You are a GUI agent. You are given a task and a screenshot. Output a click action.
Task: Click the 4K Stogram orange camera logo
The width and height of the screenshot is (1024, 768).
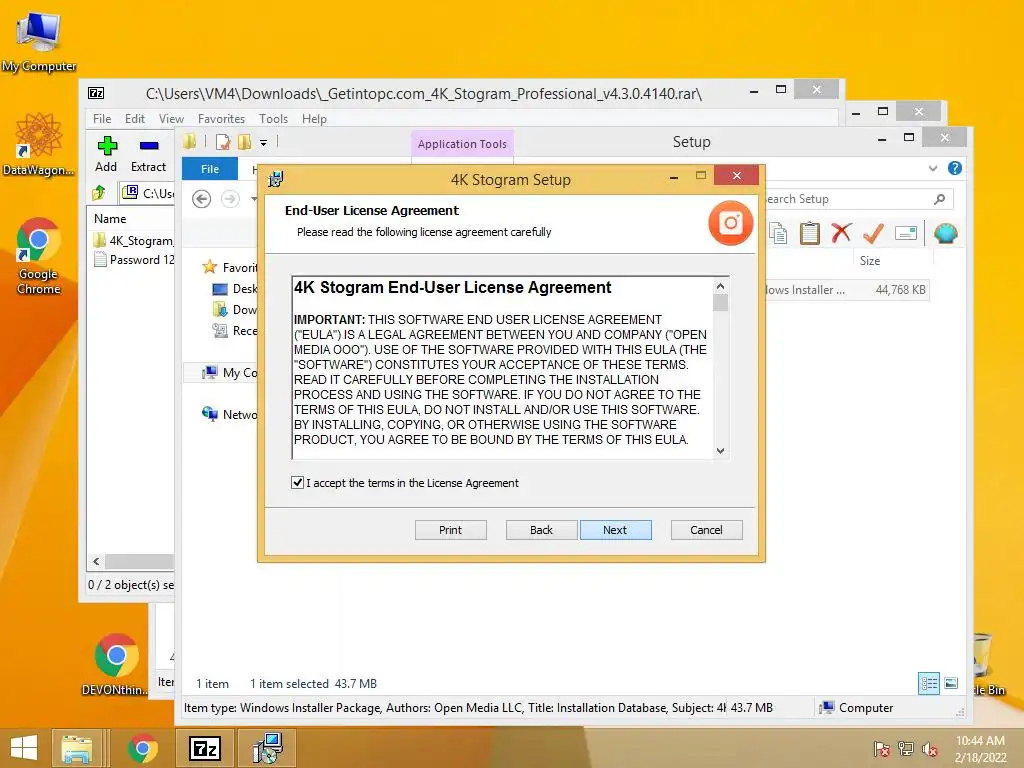(731, 223)
